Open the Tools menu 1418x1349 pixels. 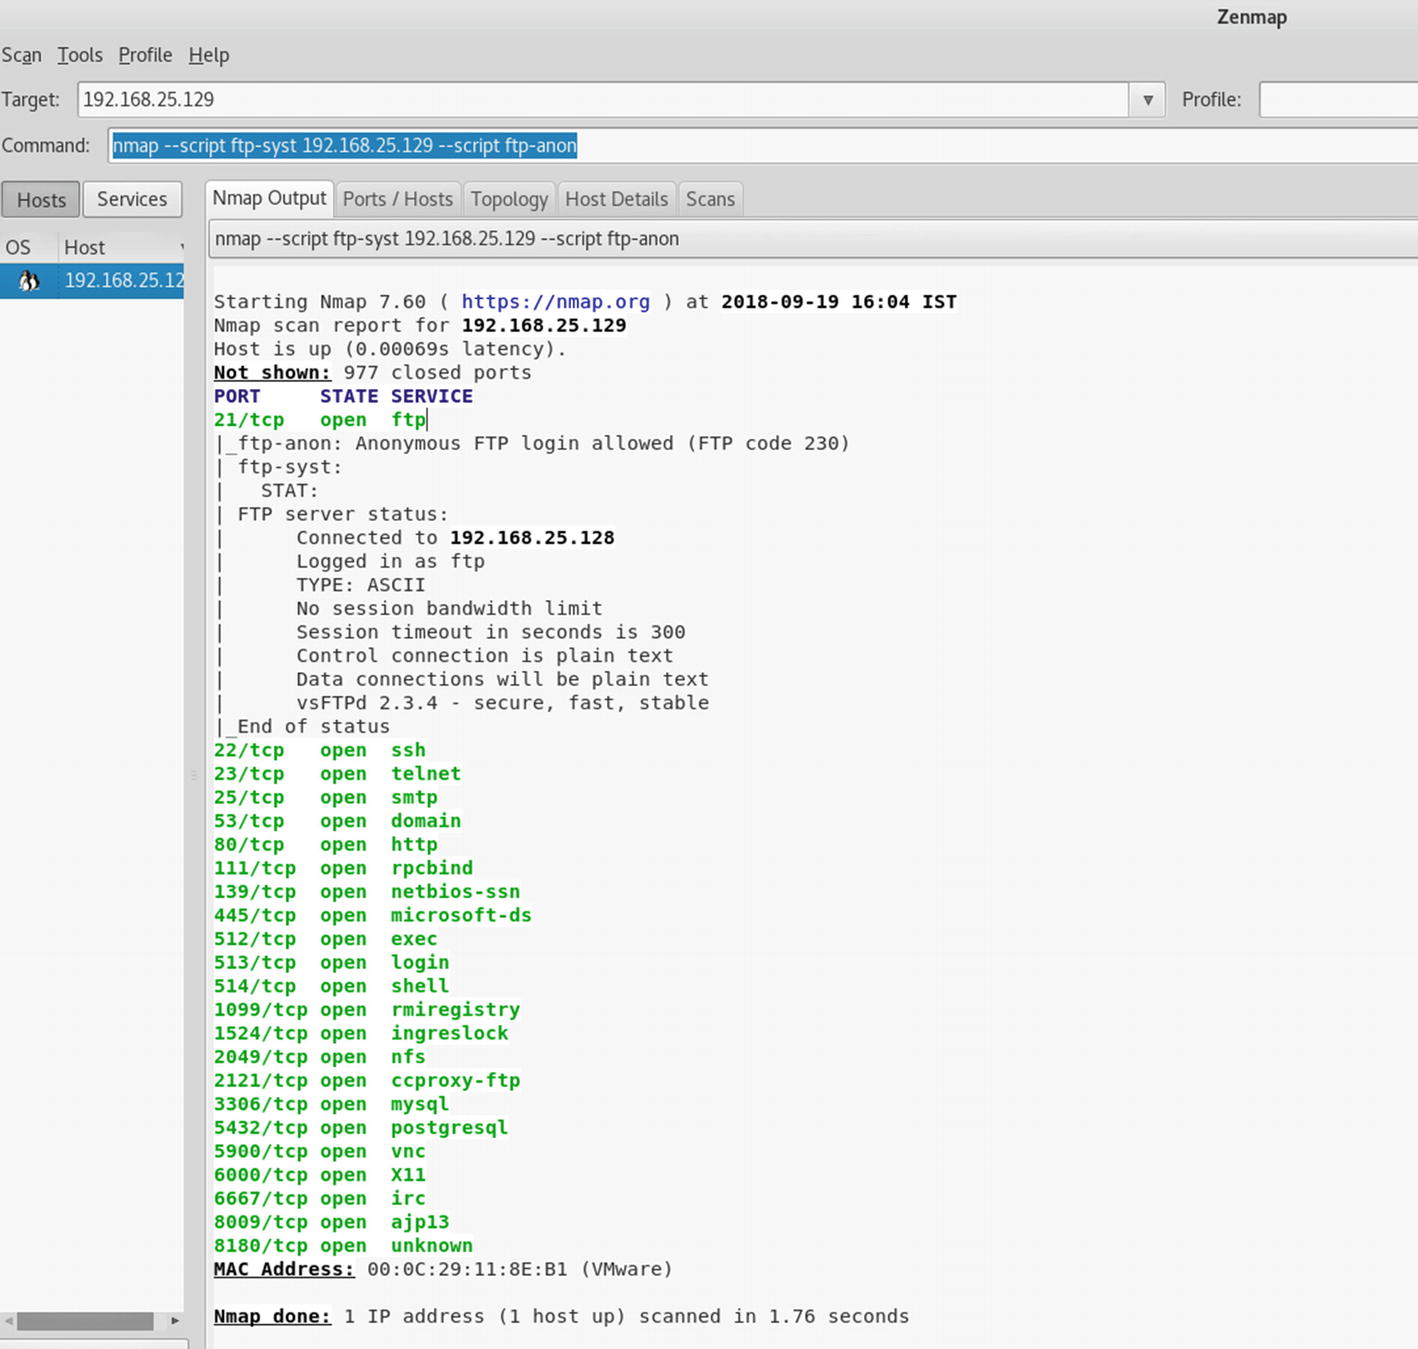(80, 55)
